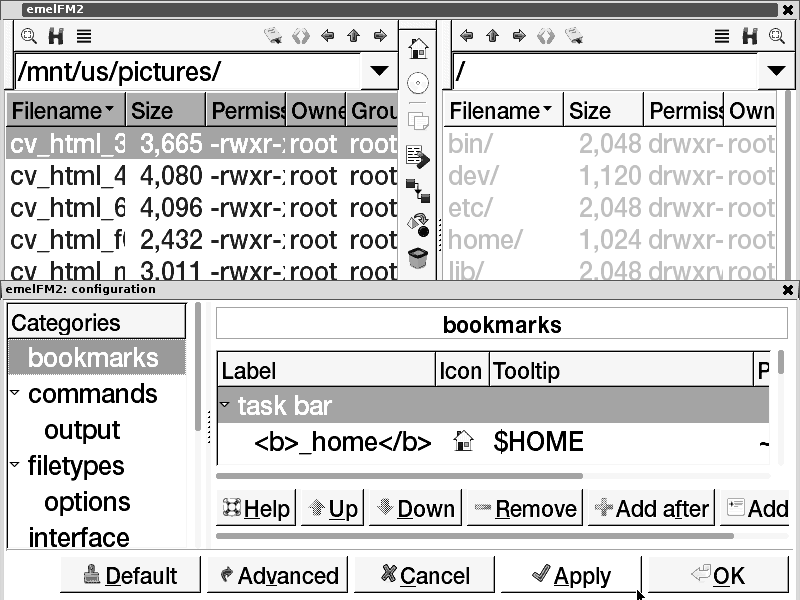The width and height of the screenshot is (800, 600).
Task: Go up a directory in left pane
Action: [354, 36]
